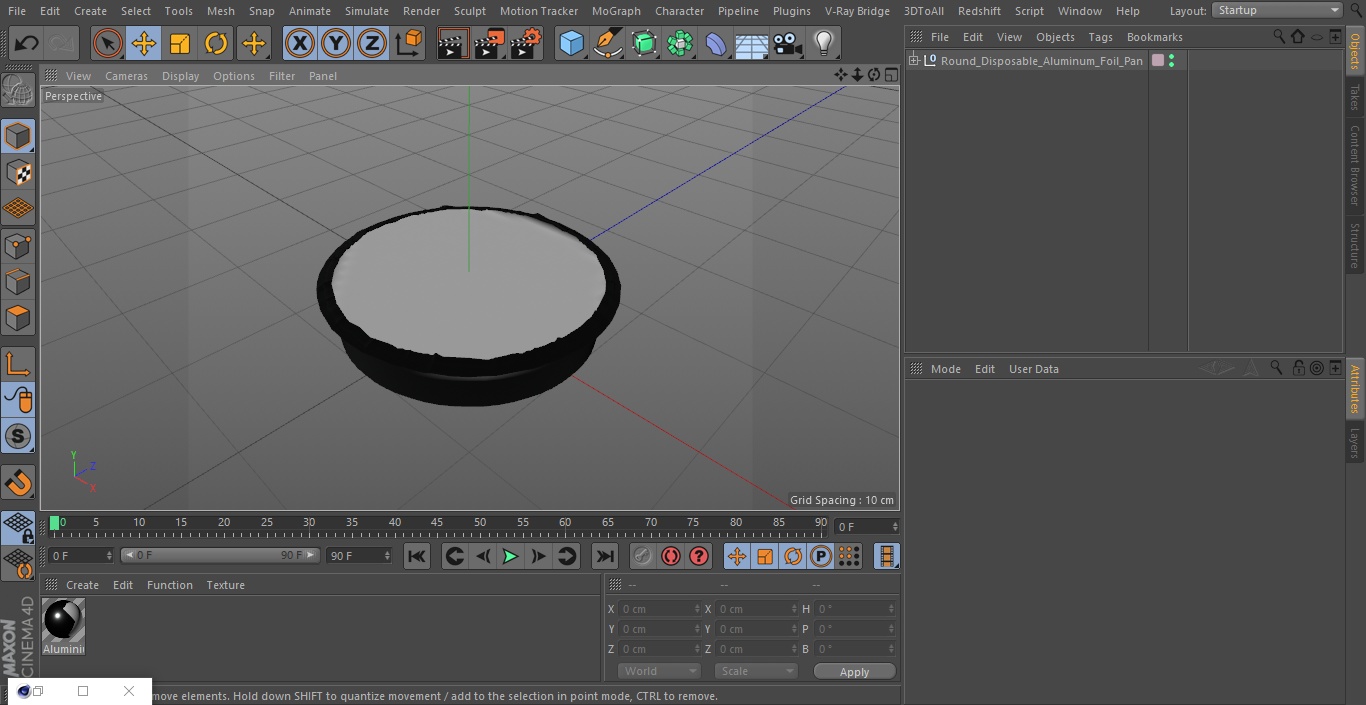
Task: Open the Spline Pen tool
Action: pyautogui.click(x=607, y=43)
